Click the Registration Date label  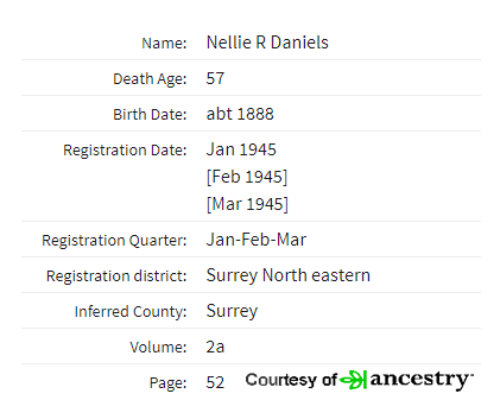click(x=125, y=150)
